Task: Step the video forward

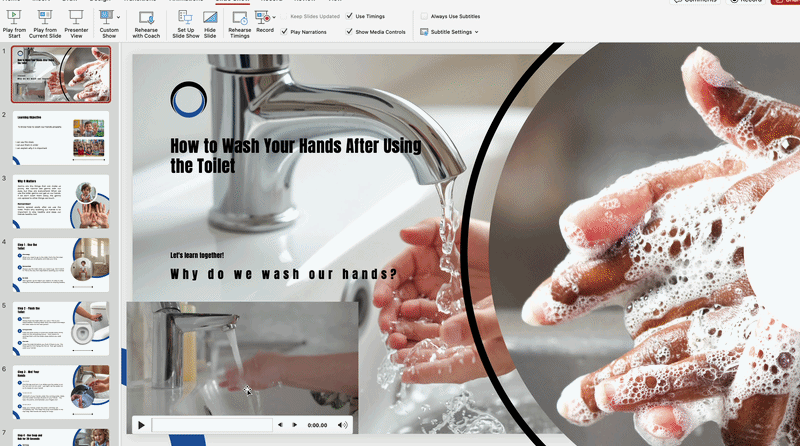Action: [x=294, y=425]
